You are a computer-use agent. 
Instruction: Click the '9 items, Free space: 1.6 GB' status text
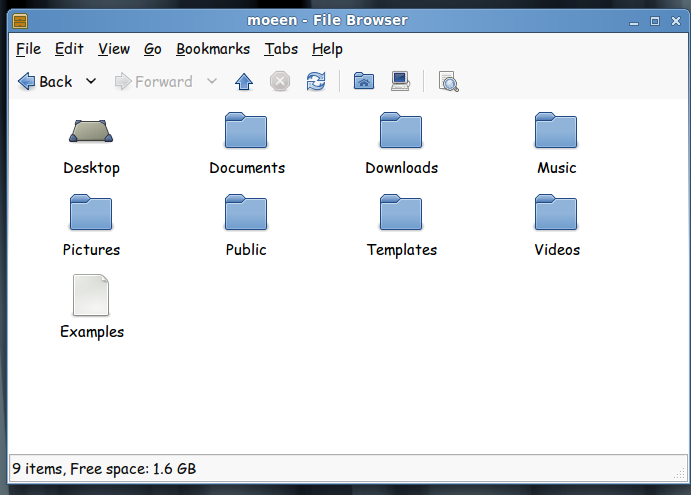pos(104,469)
